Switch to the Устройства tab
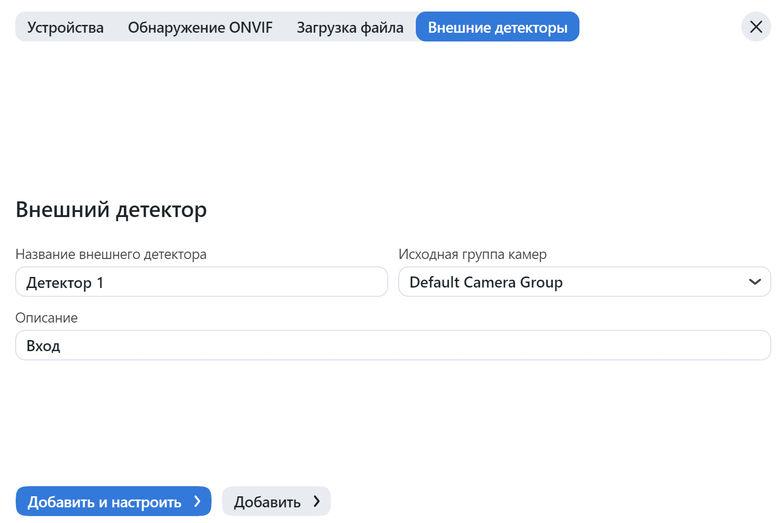Screen dimensions: 780x523 (65, 27)
